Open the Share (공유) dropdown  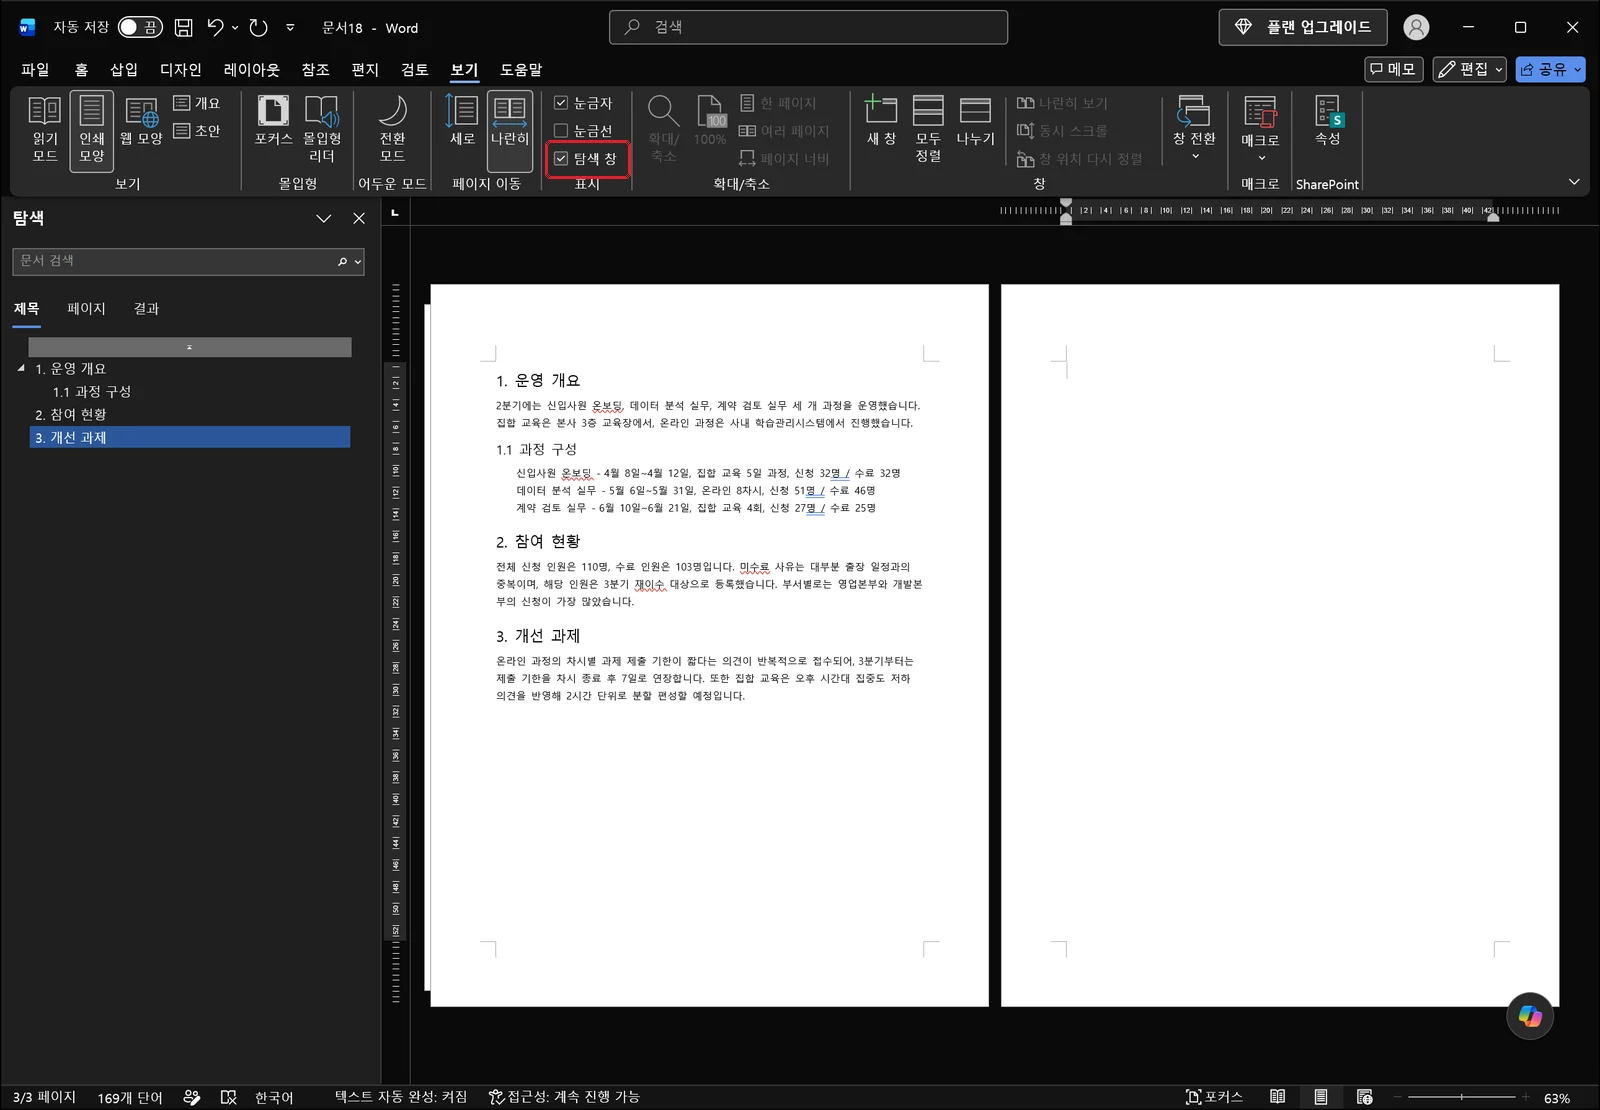[x=1550, y=69]
